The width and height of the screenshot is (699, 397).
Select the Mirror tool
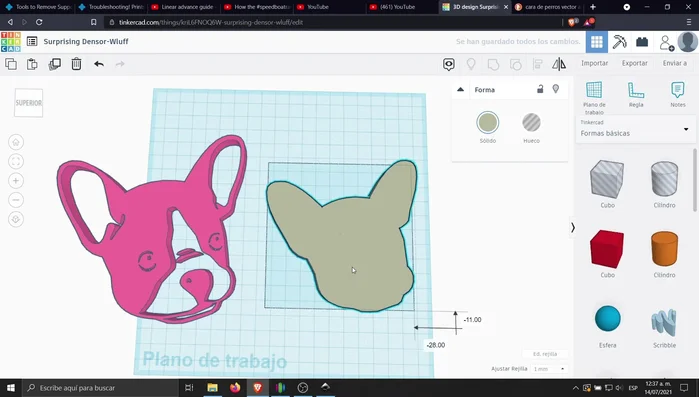pyautogui.click(x=559, y=64)
